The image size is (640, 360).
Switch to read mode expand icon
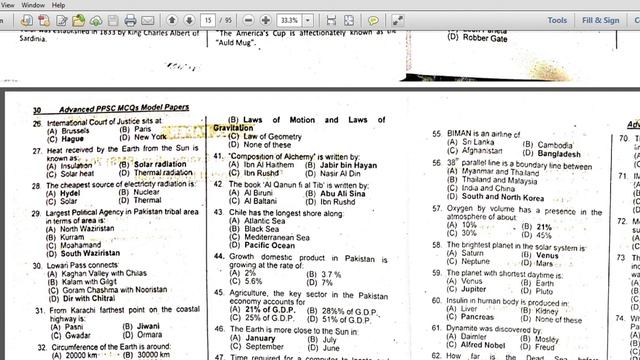click(398, 20)
